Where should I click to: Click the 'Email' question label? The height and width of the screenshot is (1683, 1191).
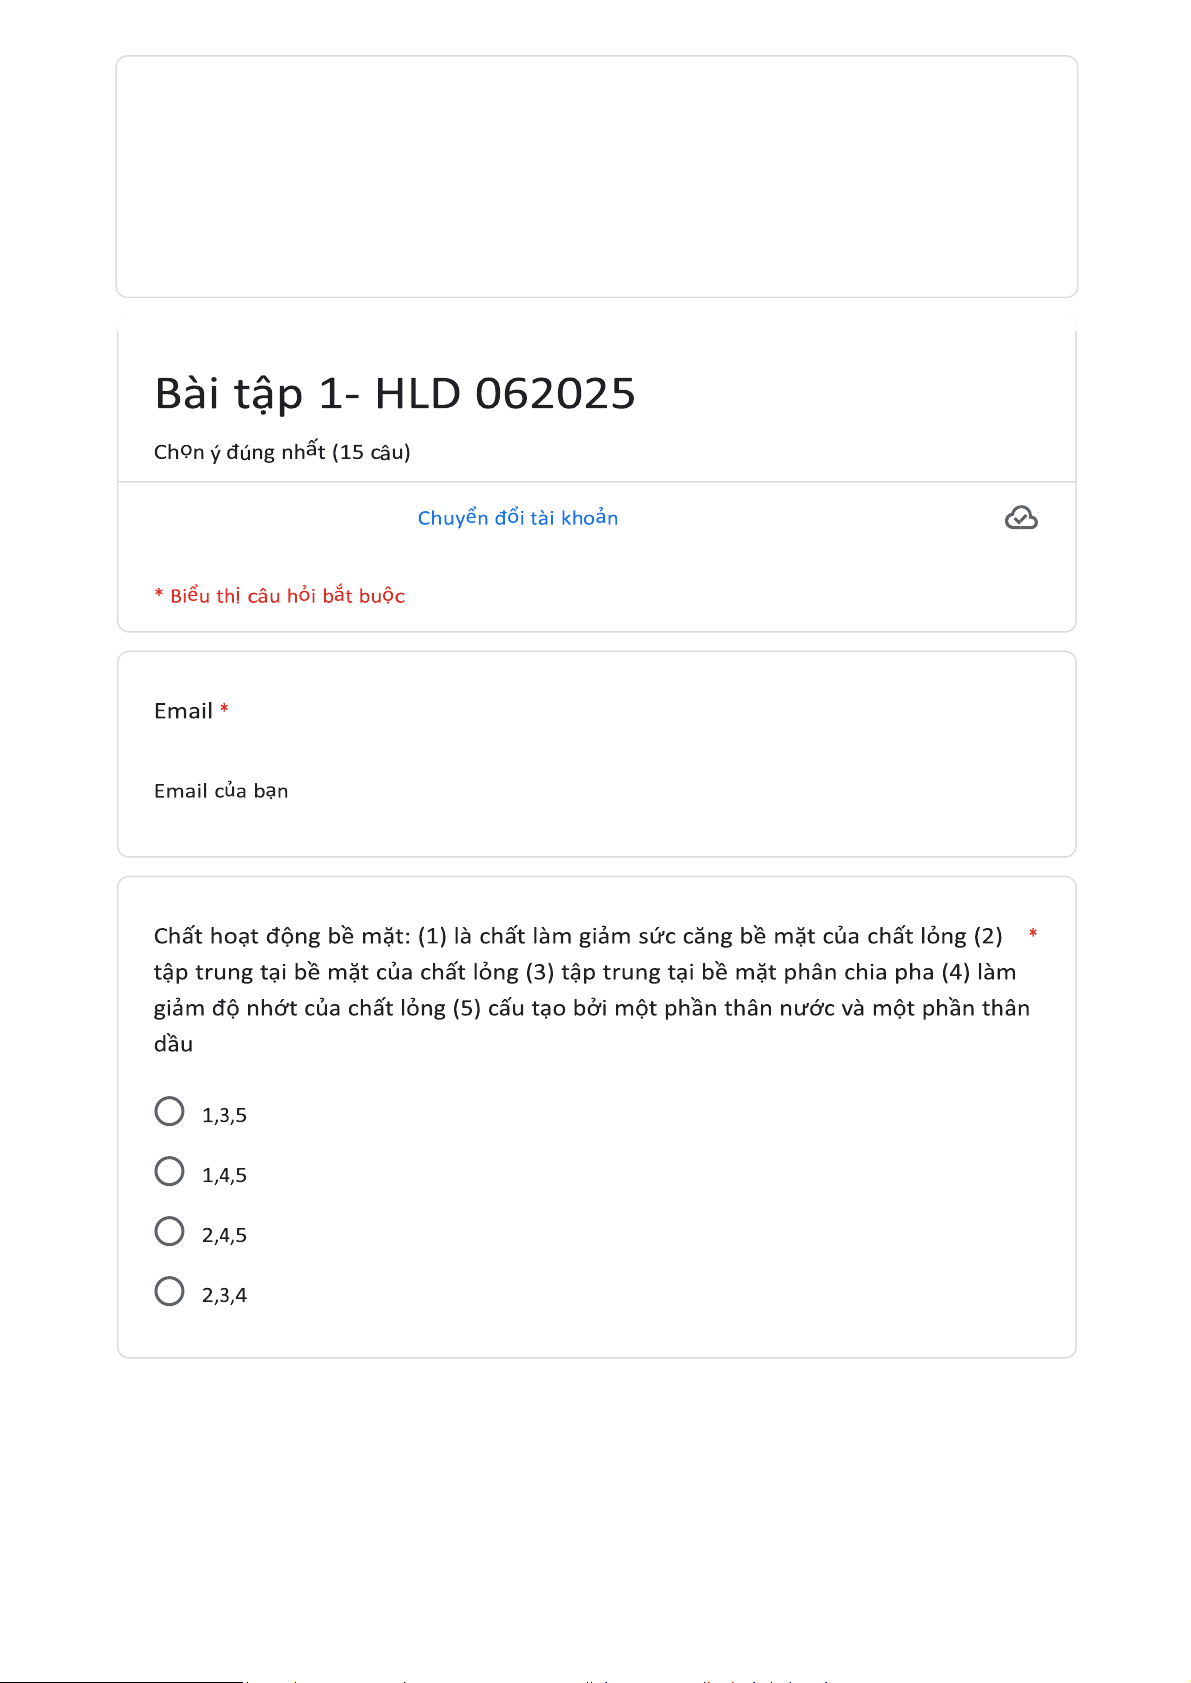tap(183, 711)
